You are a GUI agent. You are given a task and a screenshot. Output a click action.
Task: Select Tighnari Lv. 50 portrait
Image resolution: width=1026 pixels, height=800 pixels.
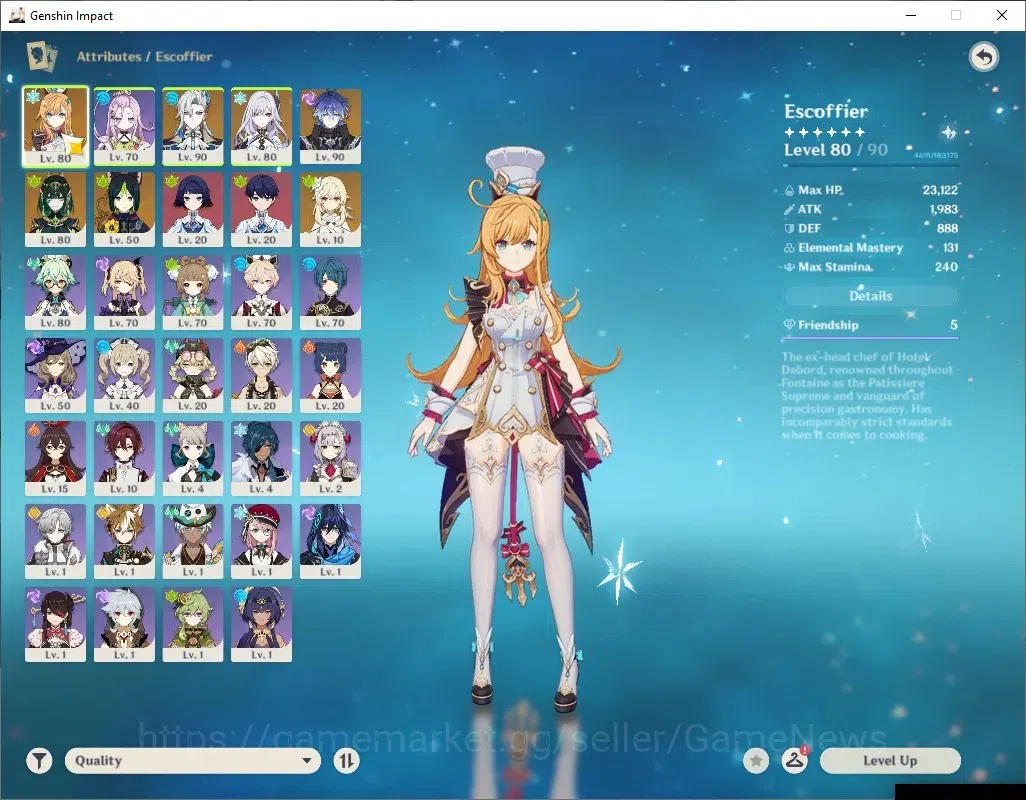click(124, 209)
